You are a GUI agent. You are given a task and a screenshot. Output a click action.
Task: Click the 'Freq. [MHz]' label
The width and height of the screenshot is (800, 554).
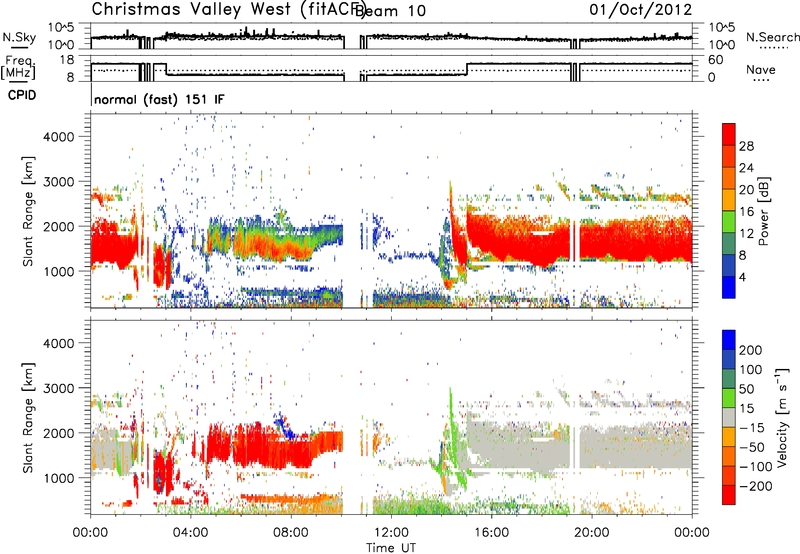click(18, 67)
